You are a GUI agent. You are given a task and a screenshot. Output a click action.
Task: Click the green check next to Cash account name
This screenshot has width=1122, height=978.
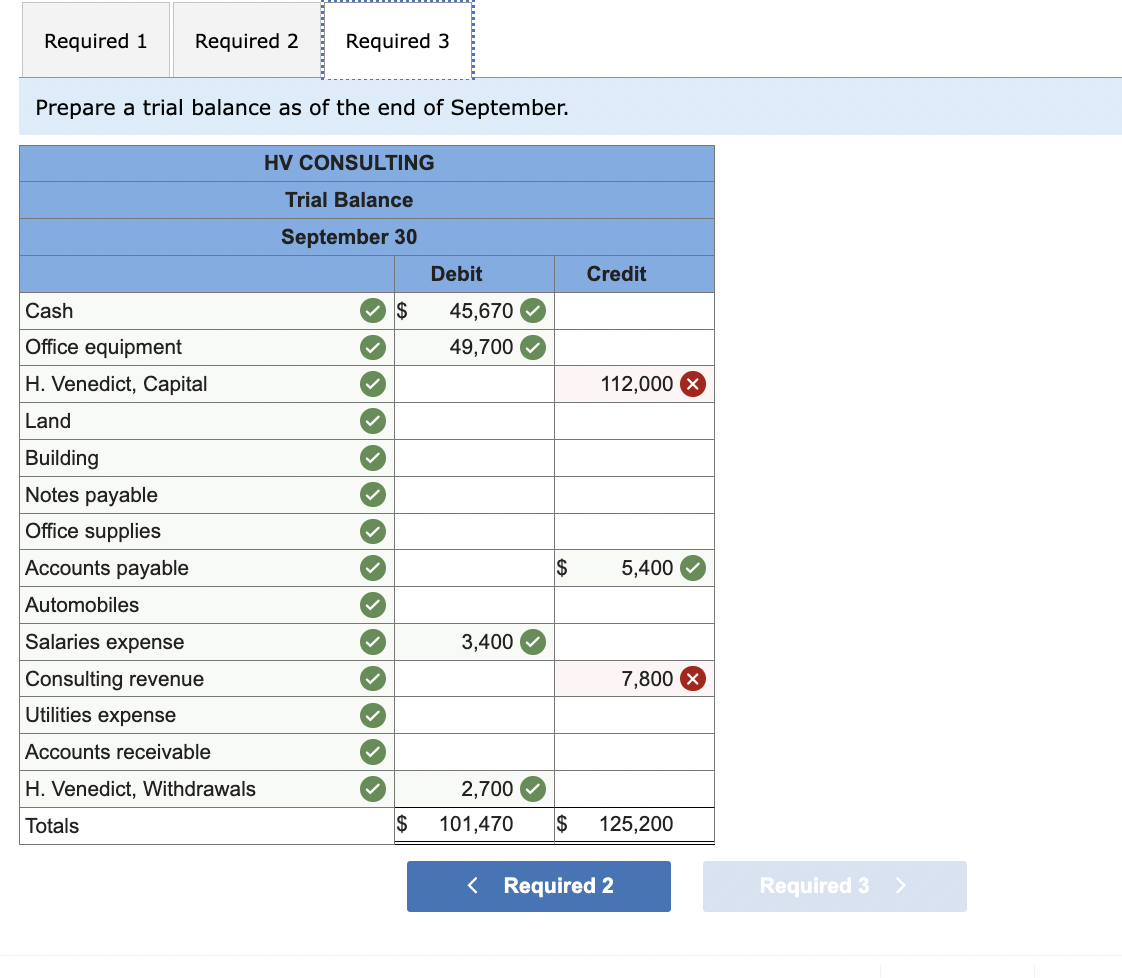[x=373, y=311]
